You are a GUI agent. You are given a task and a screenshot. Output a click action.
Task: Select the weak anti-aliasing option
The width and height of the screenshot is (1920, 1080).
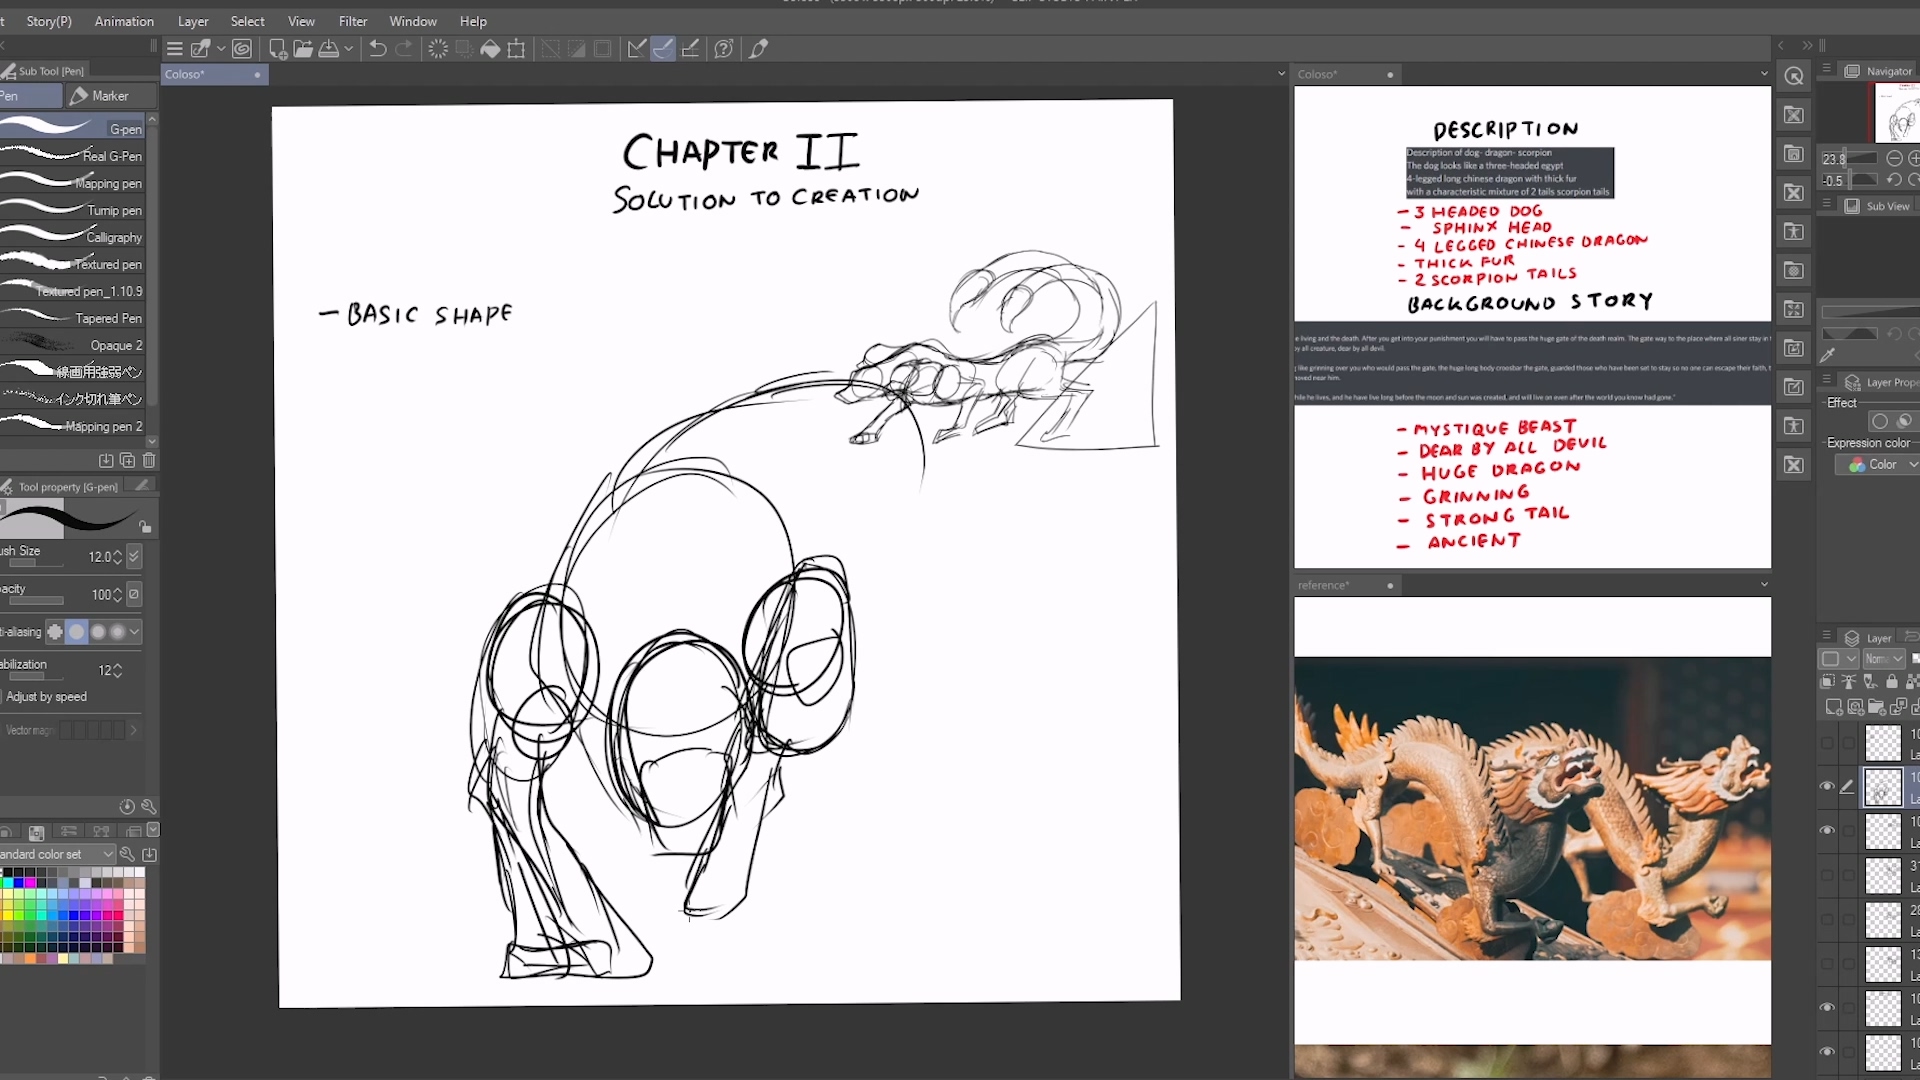(x=76, y=632)
